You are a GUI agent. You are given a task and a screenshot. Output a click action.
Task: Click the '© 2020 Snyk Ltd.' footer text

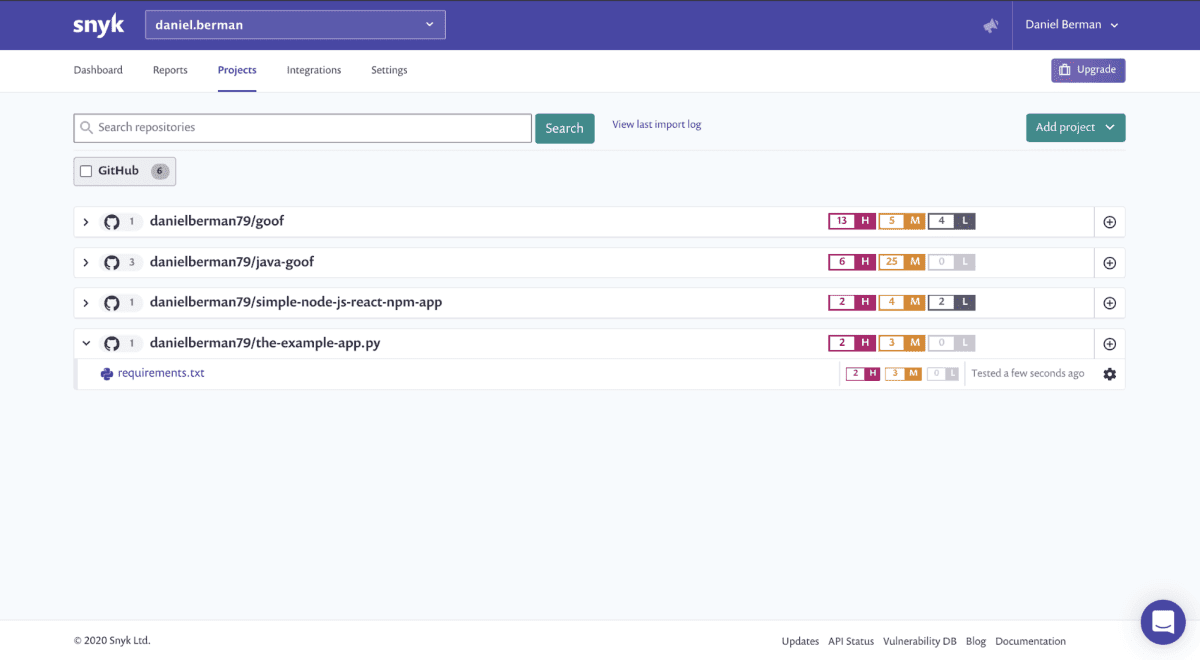112,641
